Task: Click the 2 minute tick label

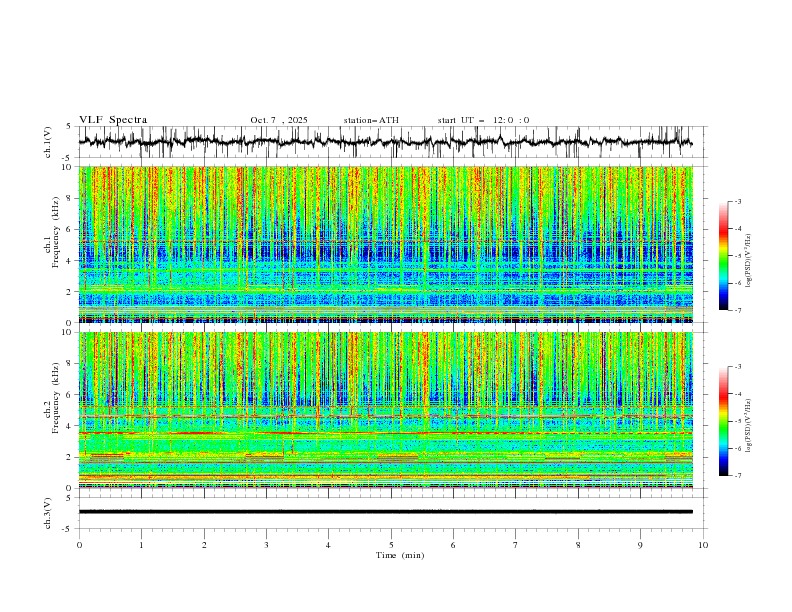Action: 204,545
